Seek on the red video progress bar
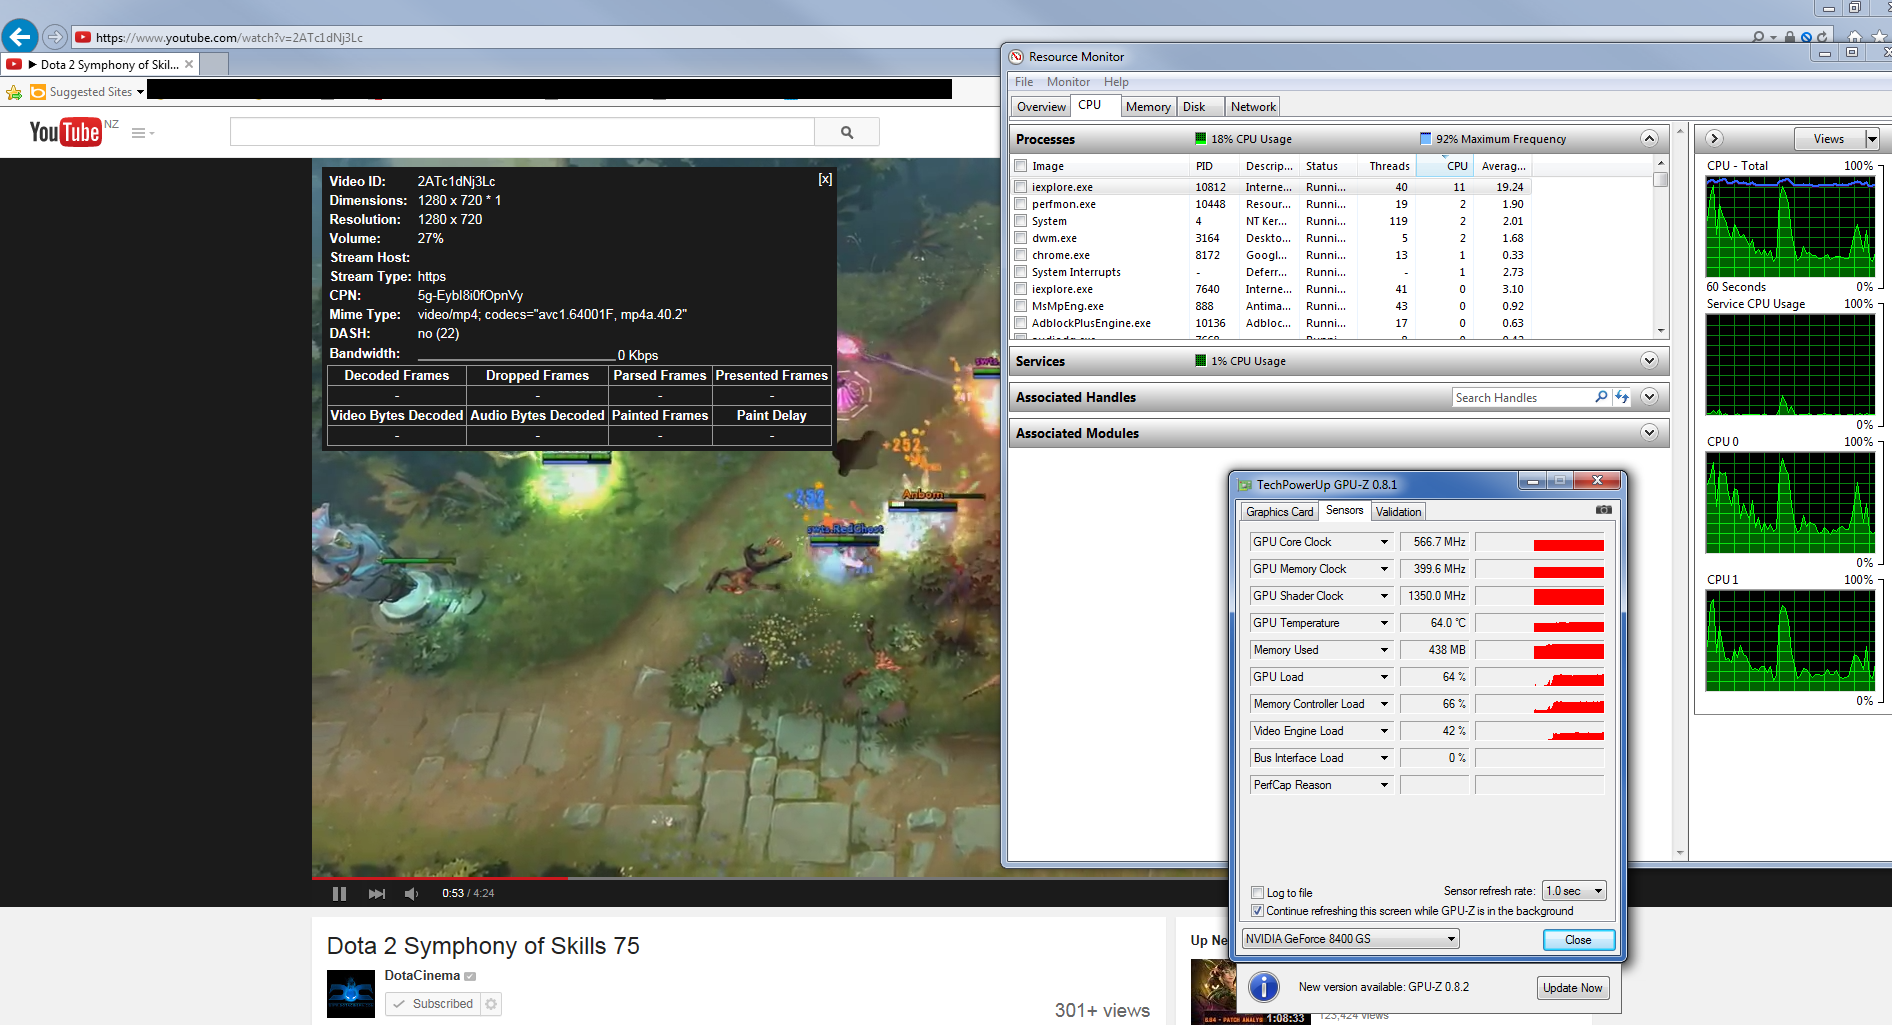 coord(440,878)
